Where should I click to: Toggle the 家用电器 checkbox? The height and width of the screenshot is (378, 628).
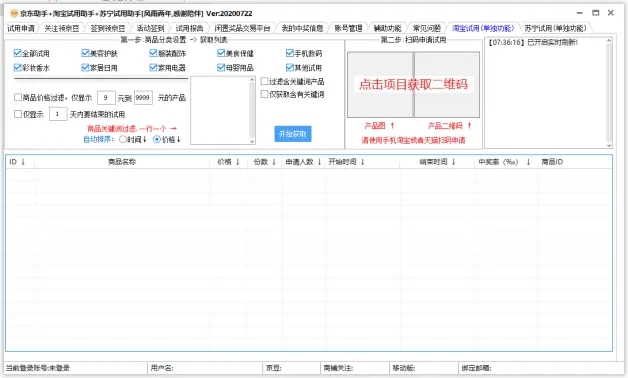[x=153, y=67]
